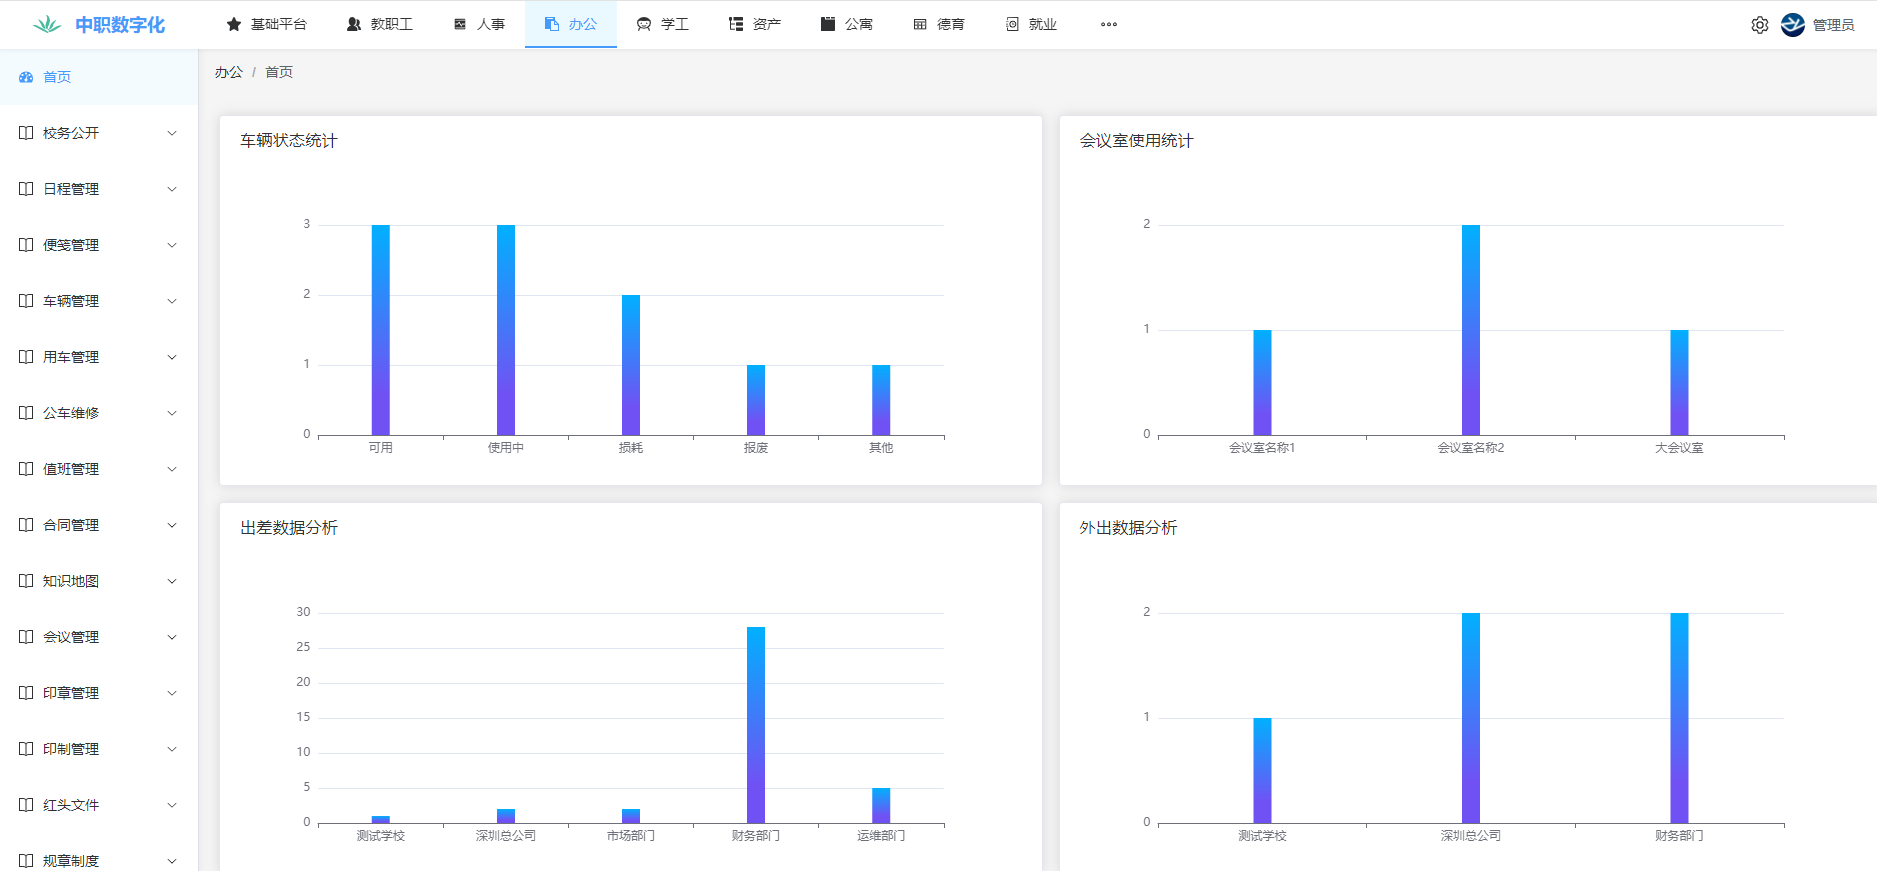Click the book icon beside 车辆管理

(x=26, y=301)
